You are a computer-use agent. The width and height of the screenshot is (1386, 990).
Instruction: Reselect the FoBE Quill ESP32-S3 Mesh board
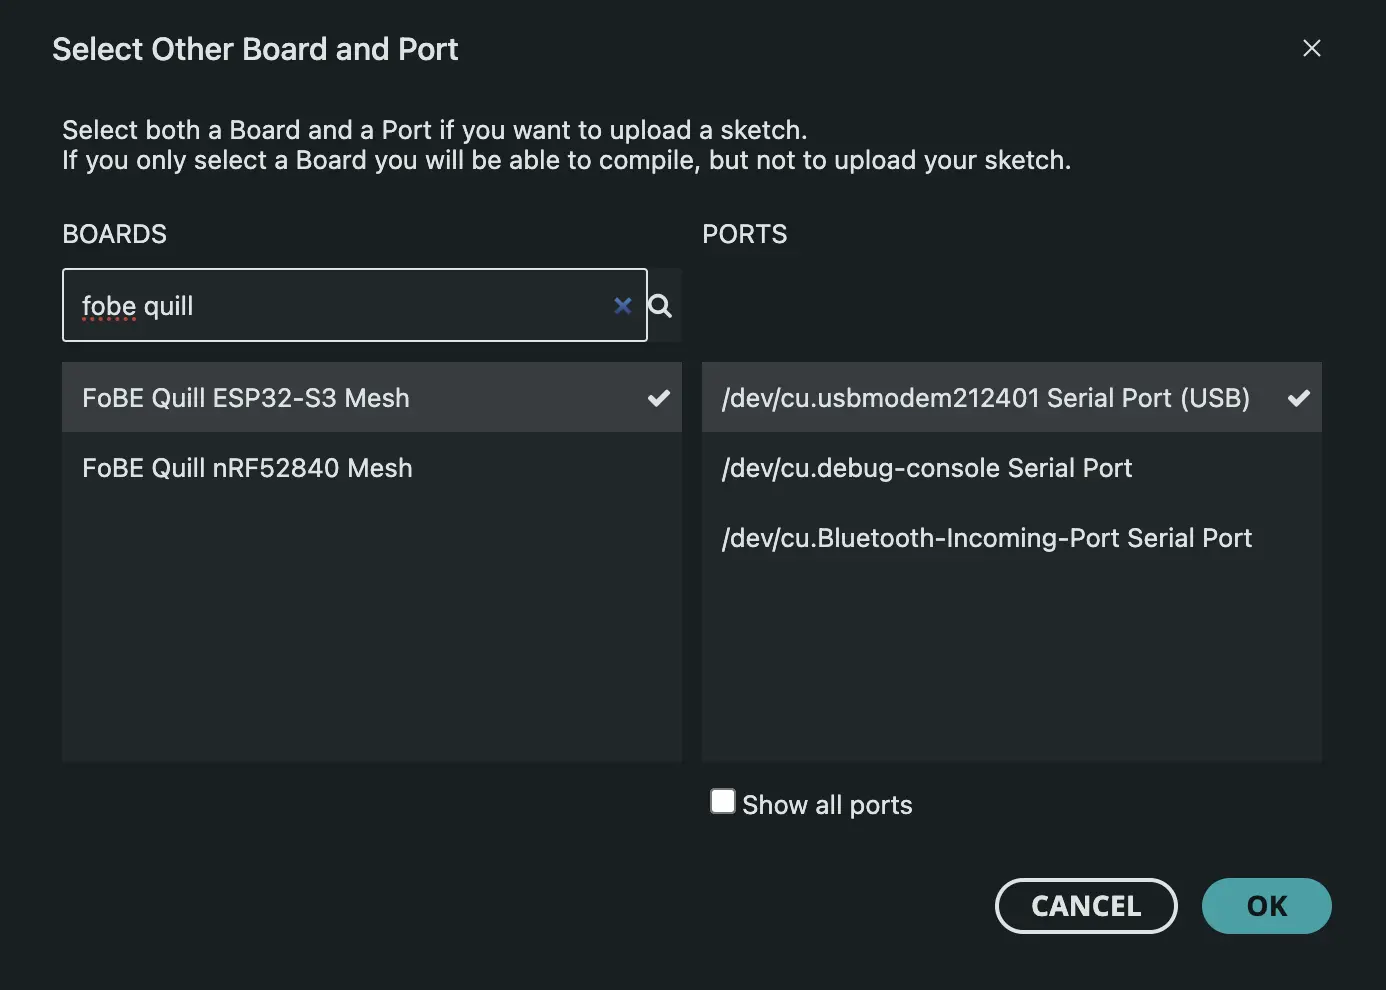tap(245, 397)
